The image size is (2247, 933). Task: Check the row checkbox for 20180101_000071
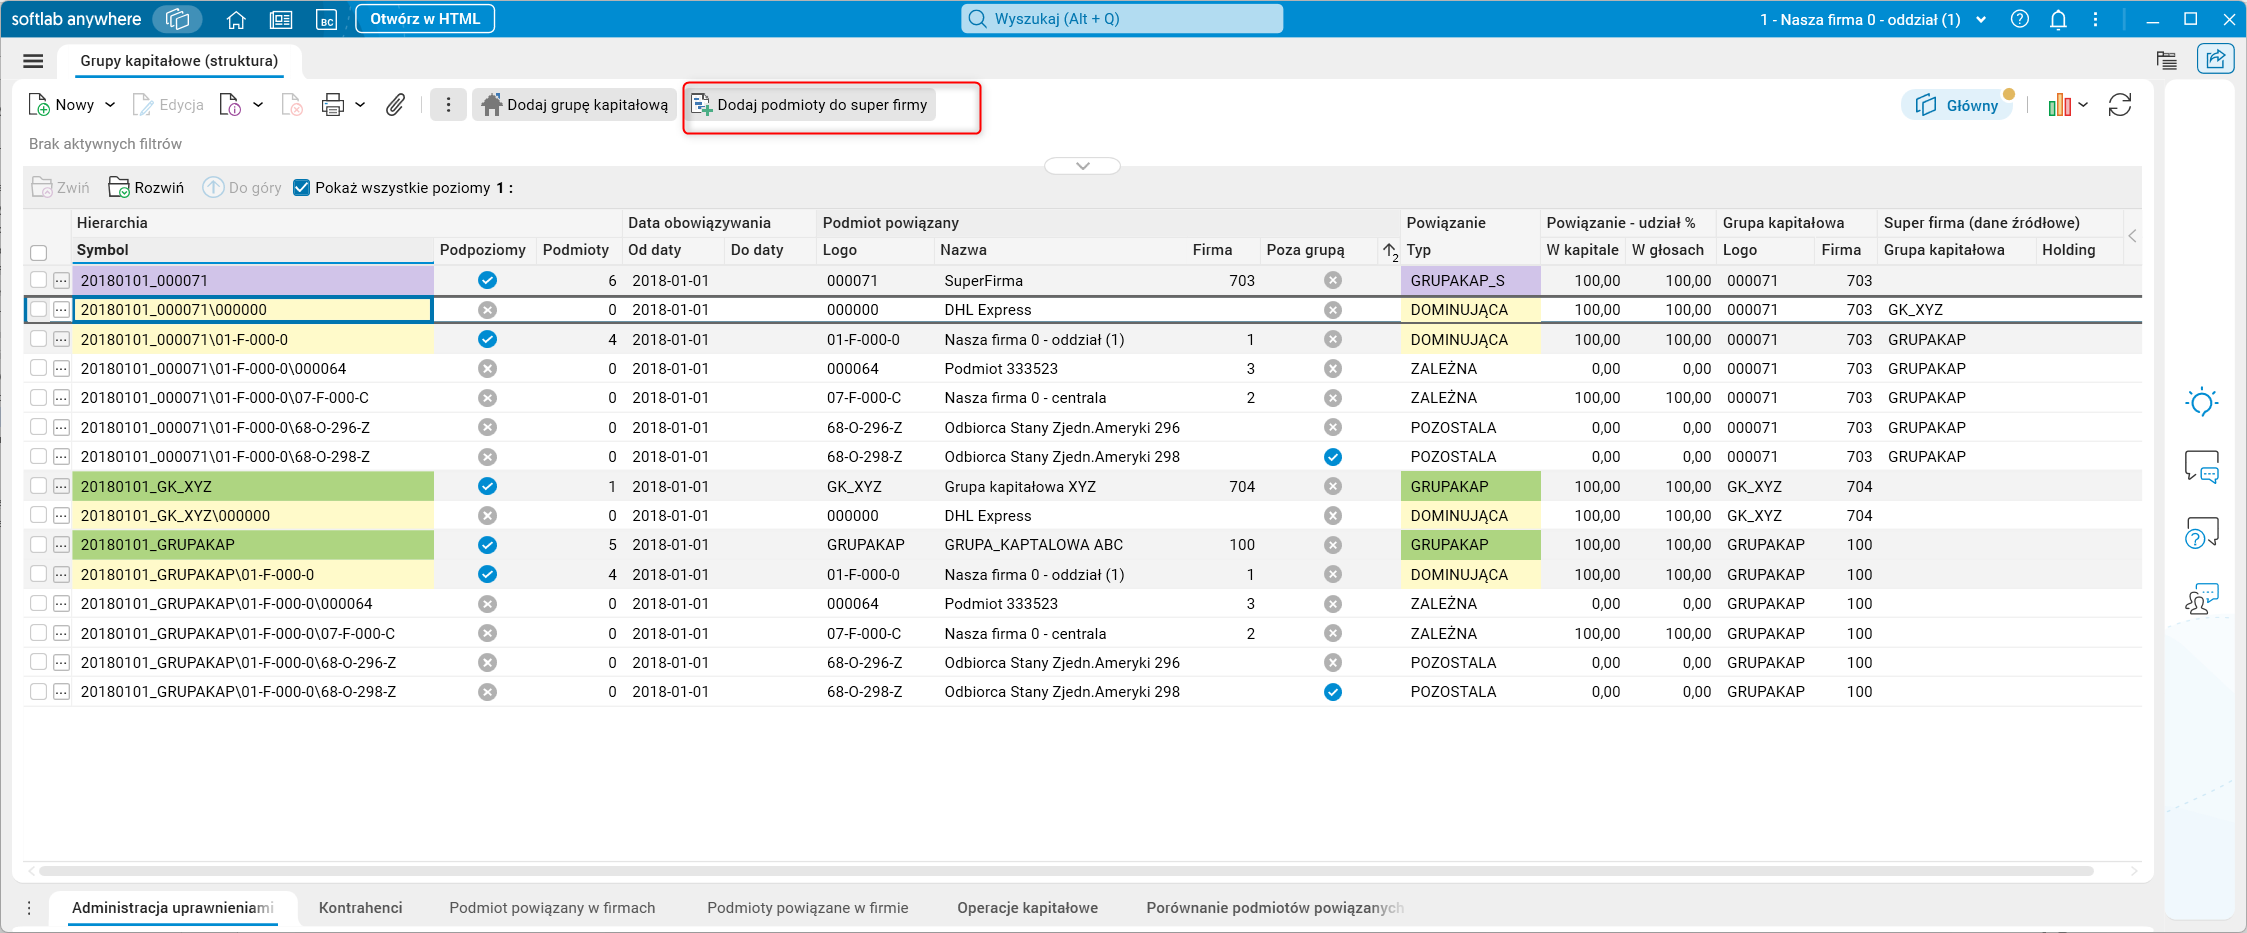point(38,281)
